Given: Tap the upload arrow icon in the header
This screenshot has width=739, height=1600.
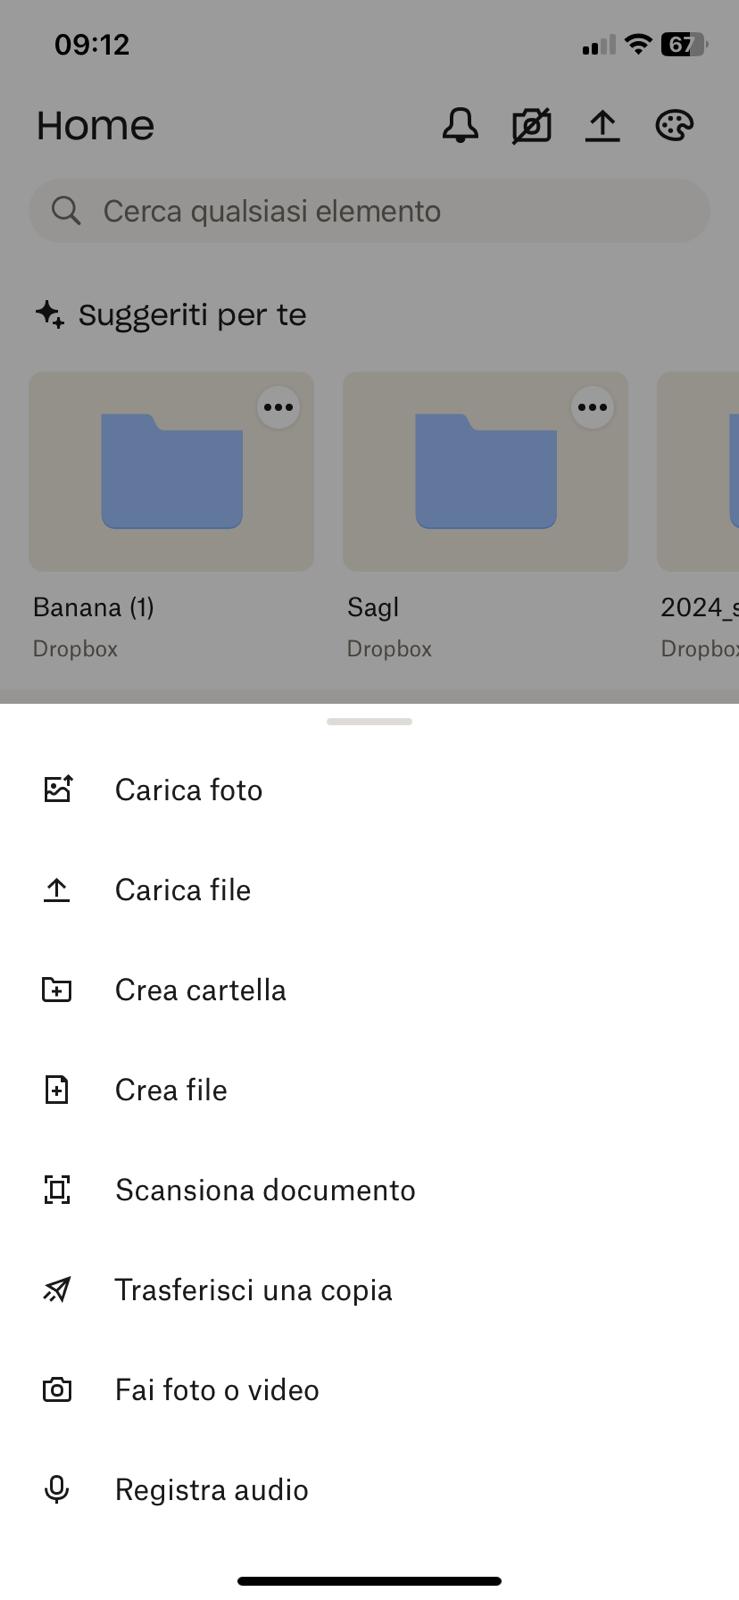Looking at the screenshot, I should pos(602,125).
